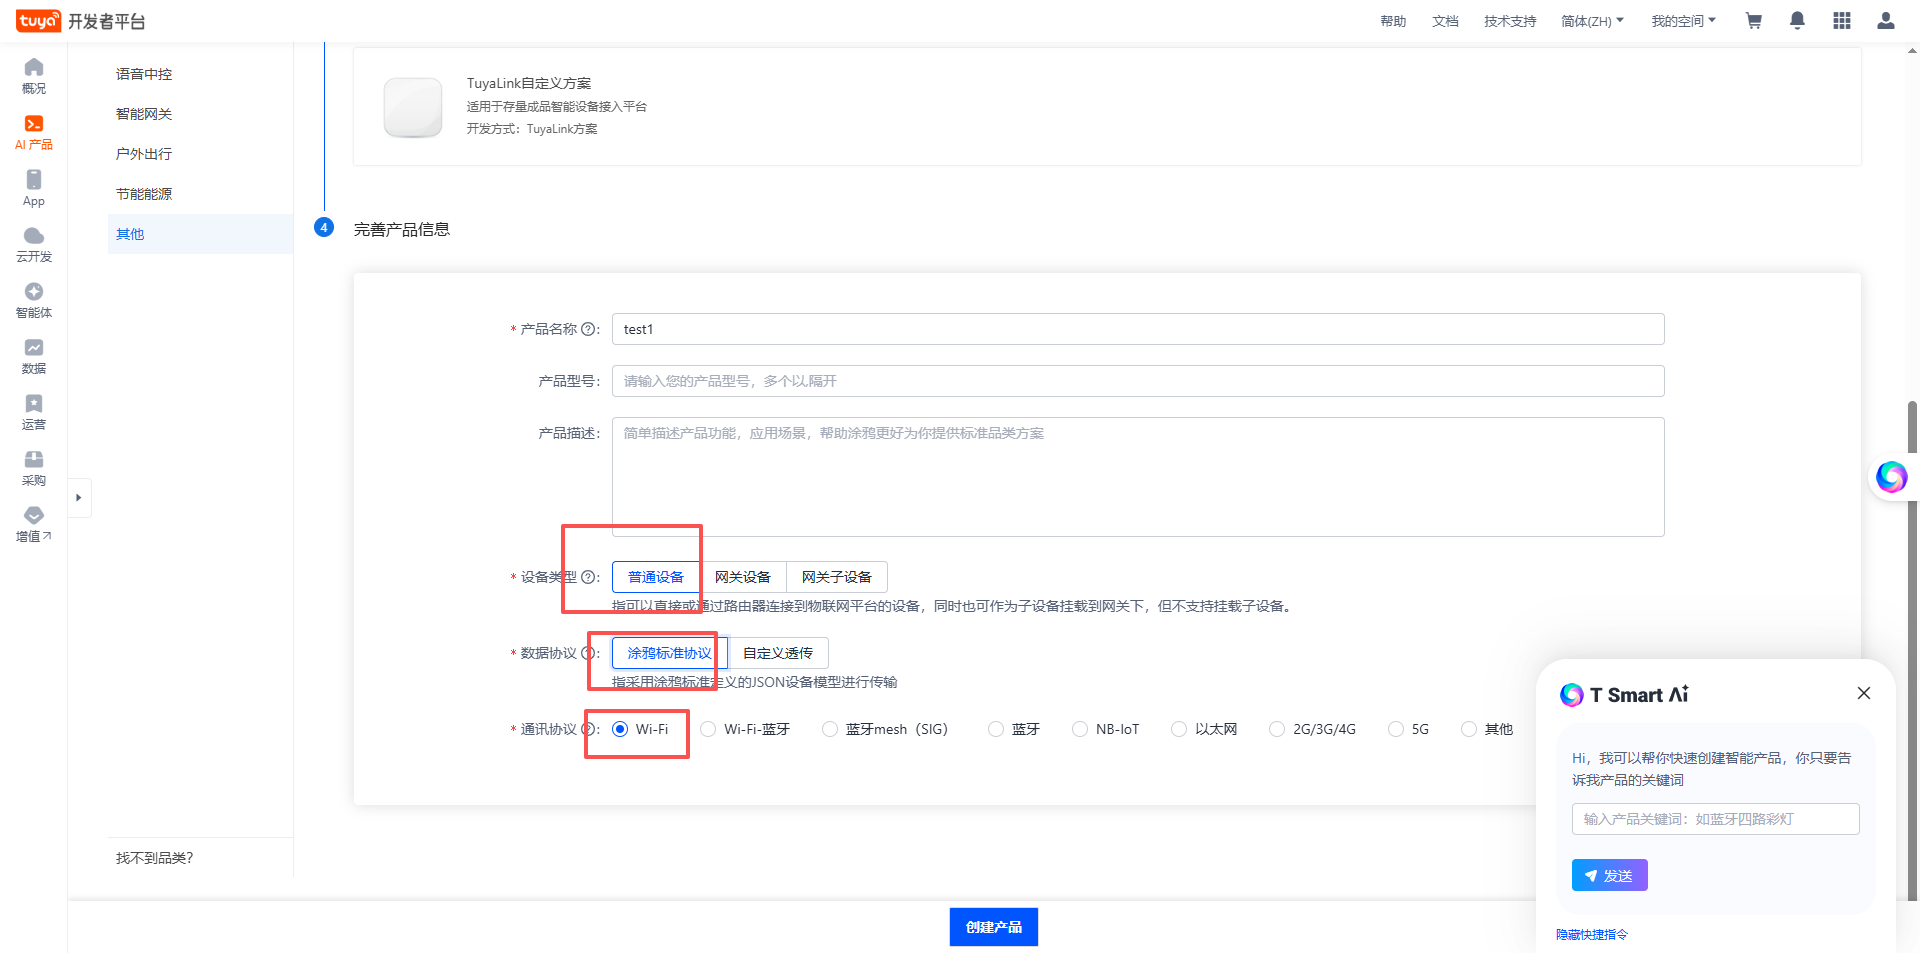Click the Tuya logo in header

(38, 21)
